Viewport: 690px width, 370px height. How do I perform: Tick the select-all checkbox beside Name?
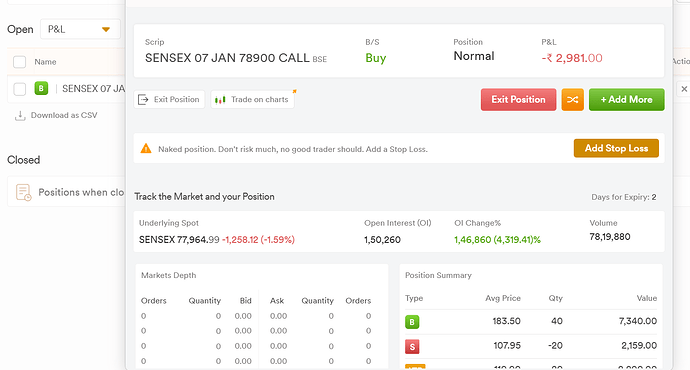point(19,62)
